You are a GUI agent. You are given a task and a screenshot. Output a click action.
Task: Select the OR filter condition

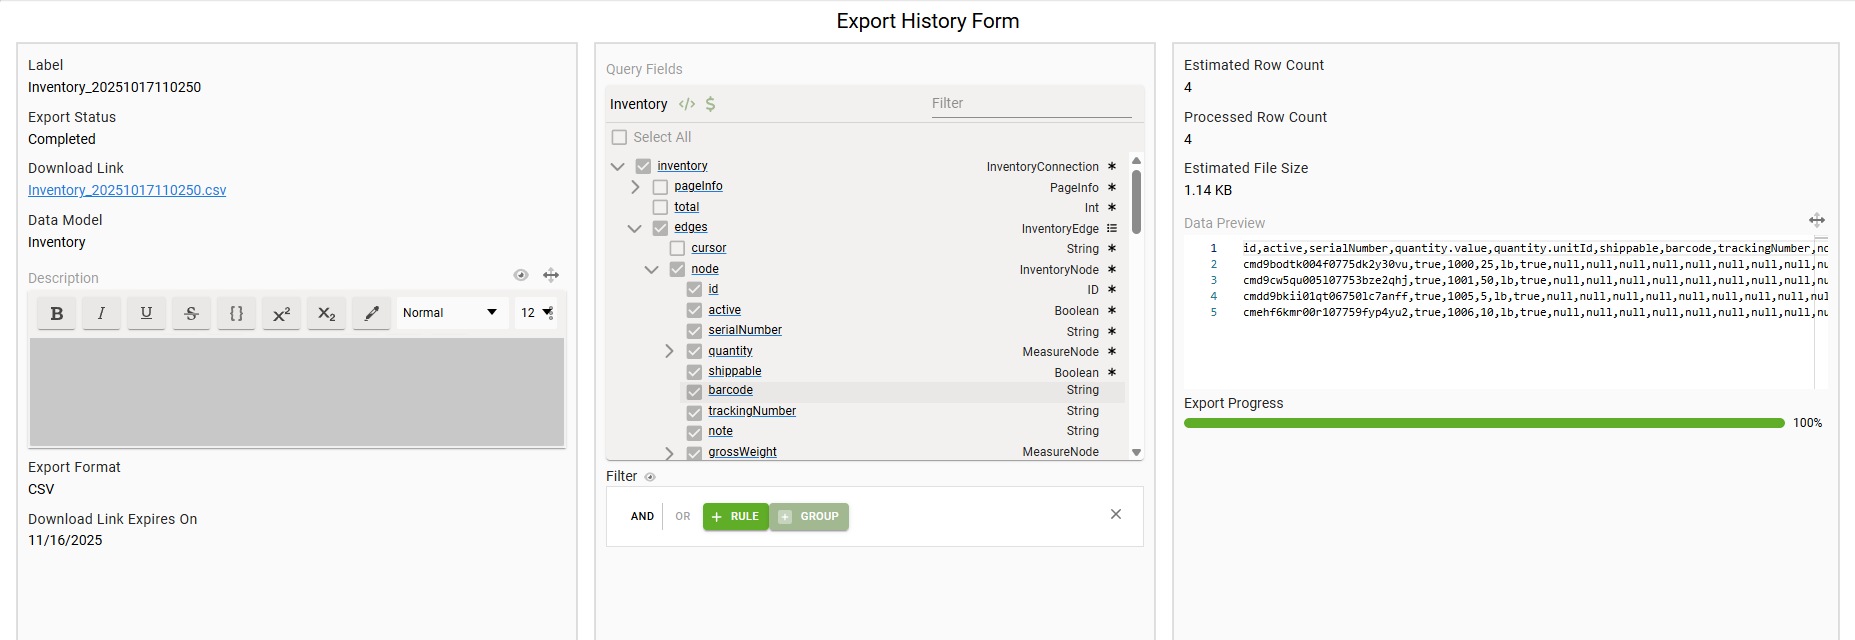(x=682, y=517)
